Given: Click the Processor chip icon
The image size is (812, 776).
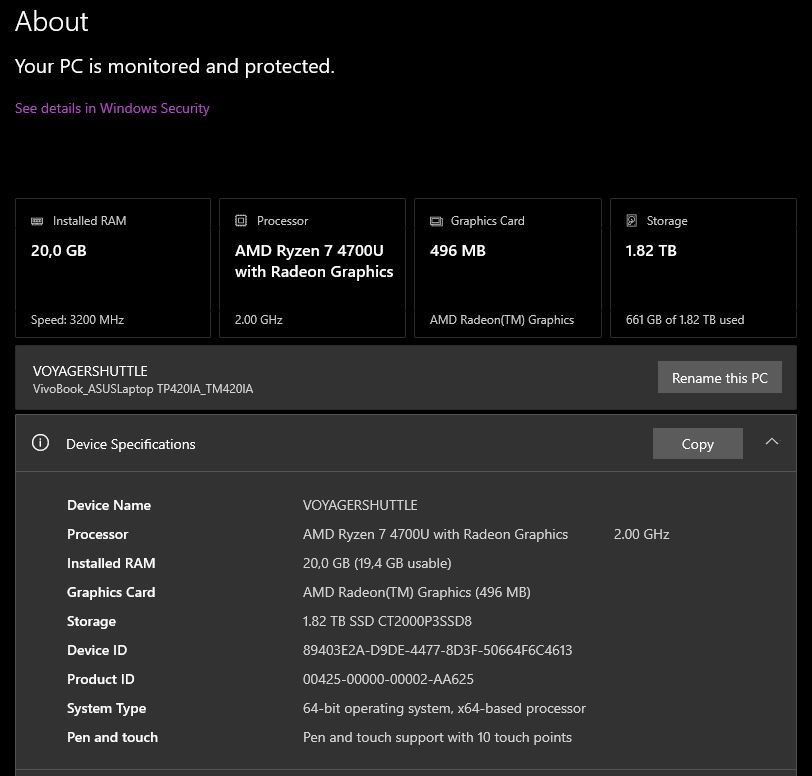Looking at the screenshot, I should pyautogui.click(x=241, y=221).
